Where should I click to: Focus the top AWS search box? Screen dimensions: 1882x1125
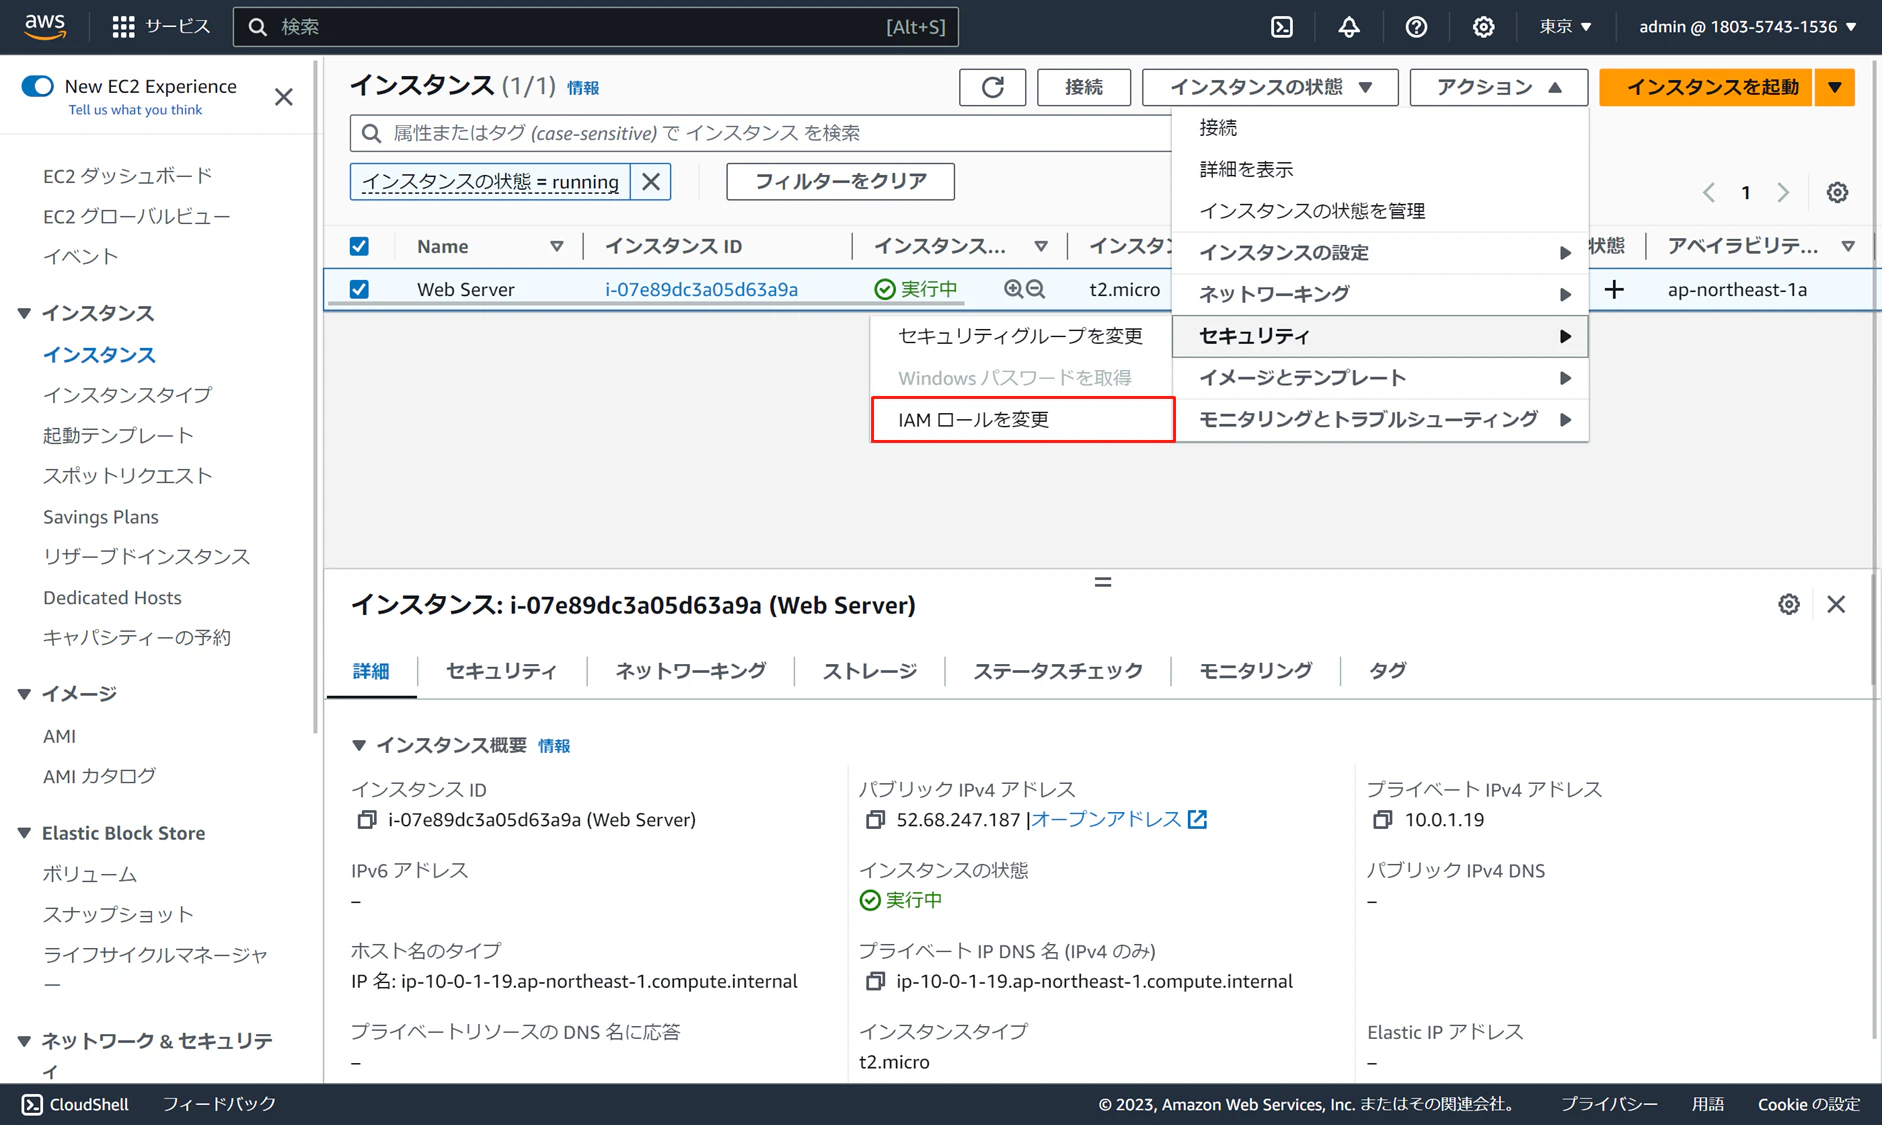click(596, 27)
